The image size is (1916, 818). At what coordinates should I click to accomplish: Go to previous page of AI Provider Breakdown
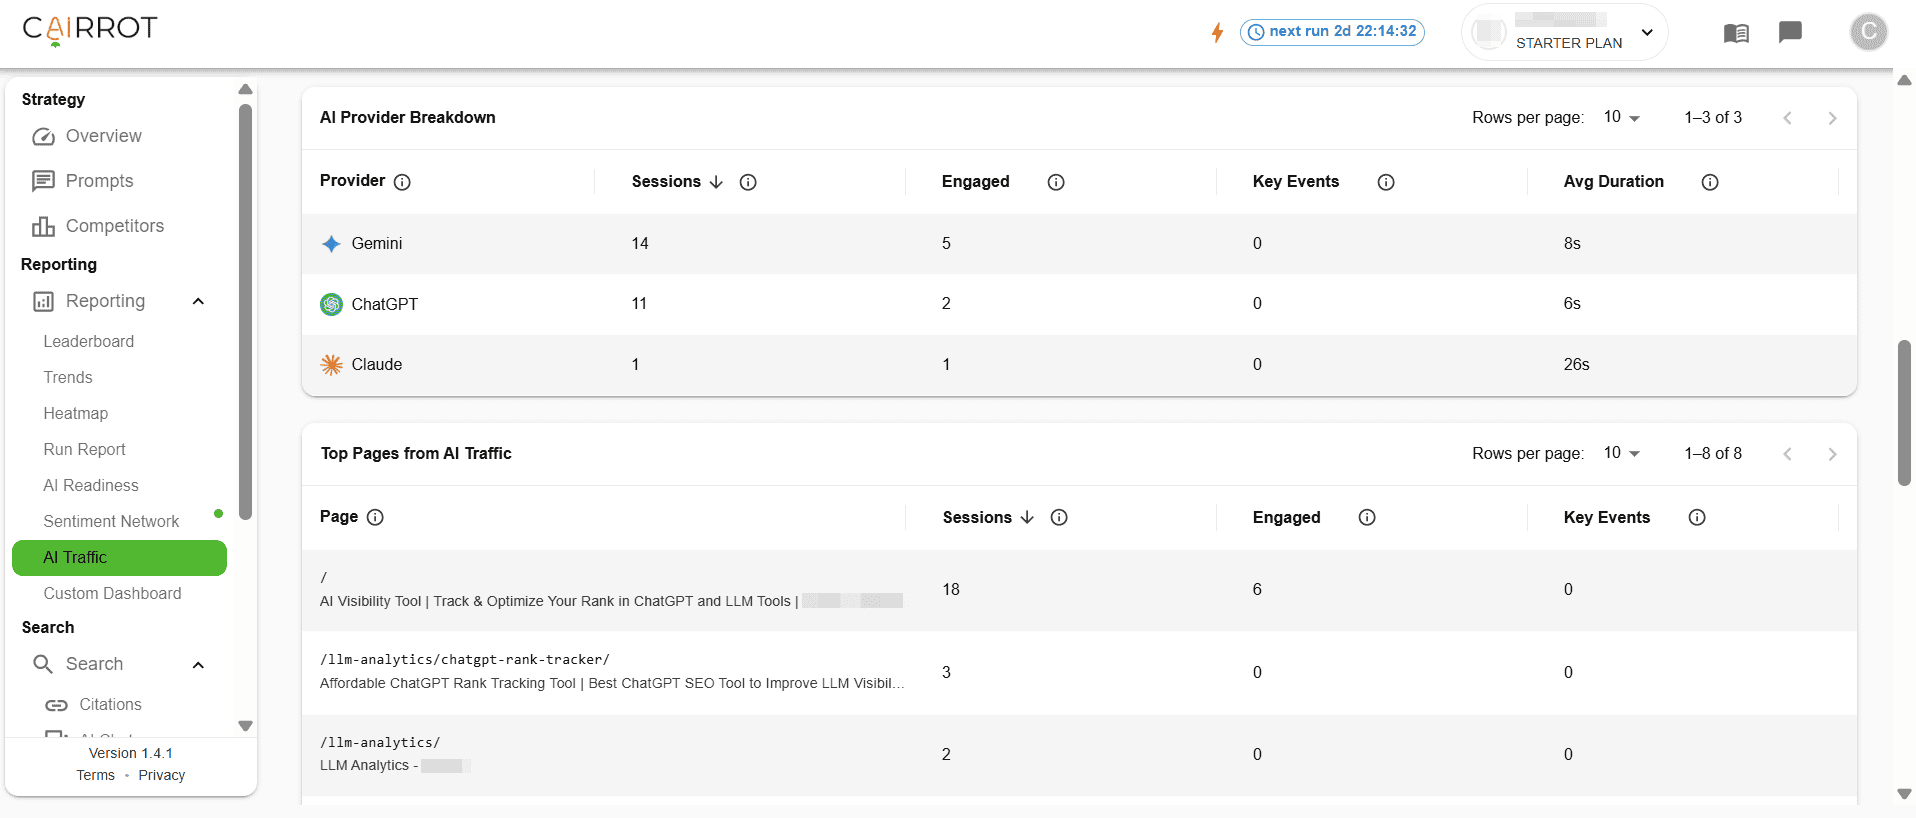1787,118
